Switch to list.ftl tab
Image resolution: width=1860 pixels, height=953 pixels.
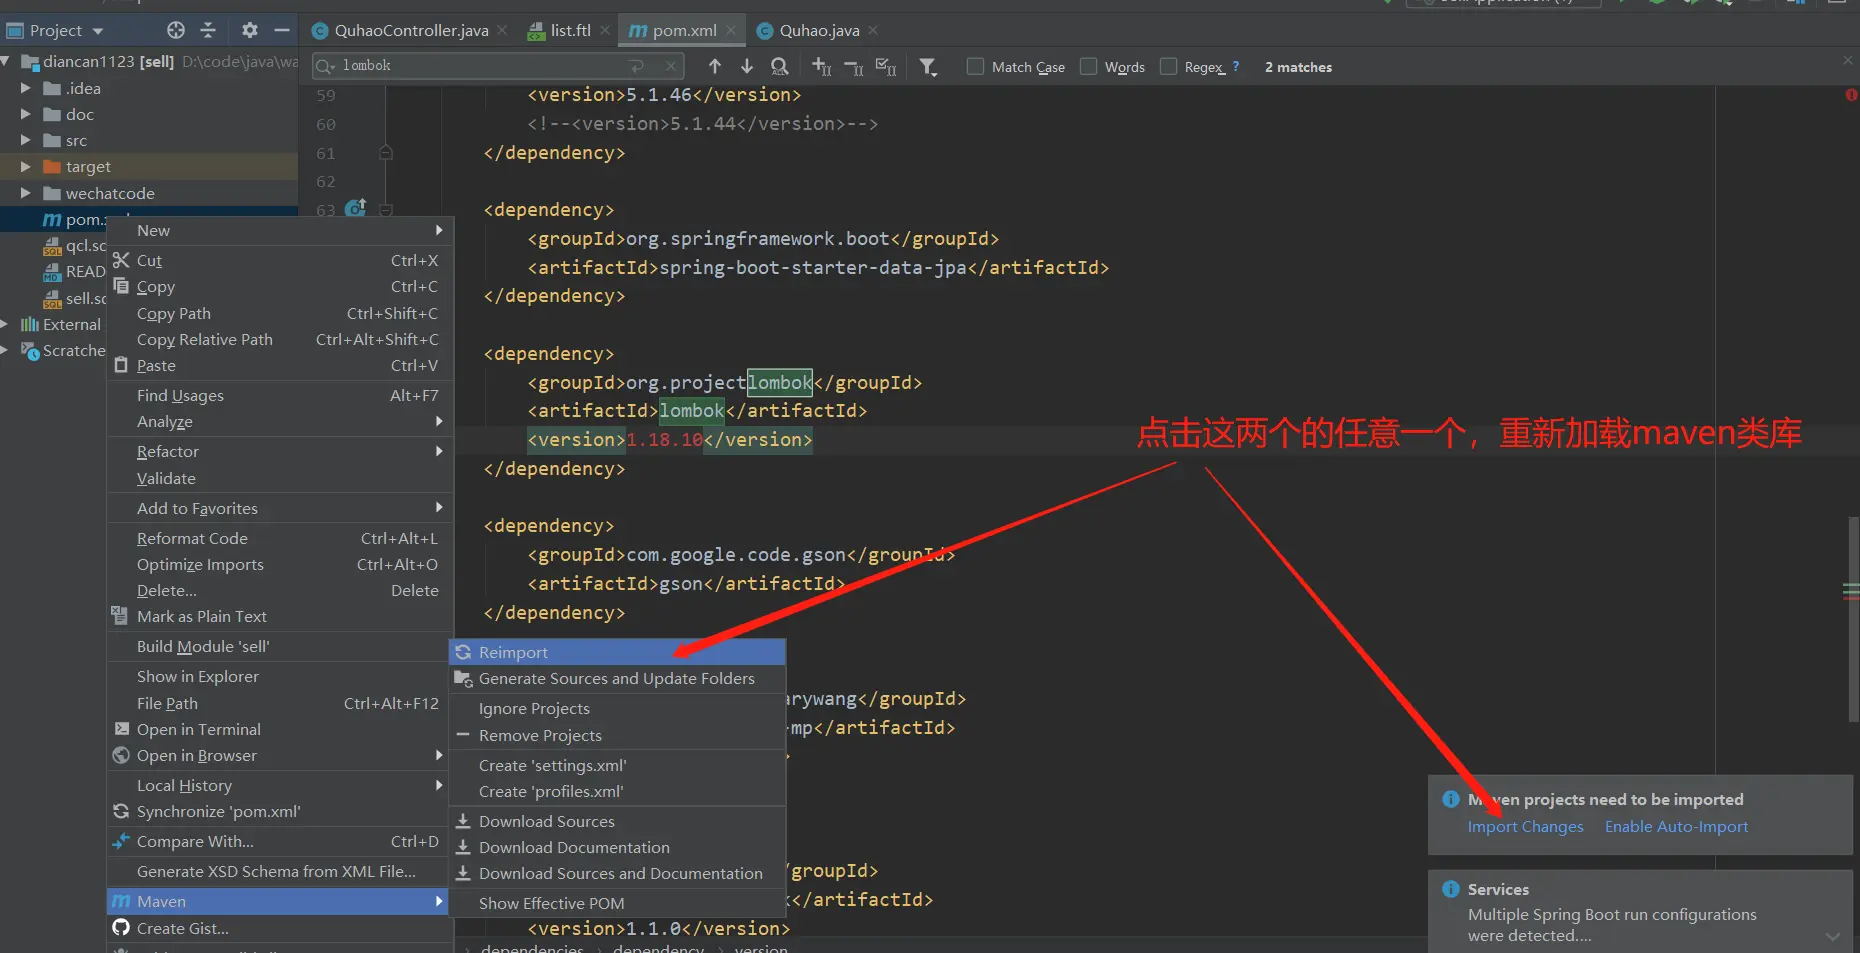click(x=569, y=30)
